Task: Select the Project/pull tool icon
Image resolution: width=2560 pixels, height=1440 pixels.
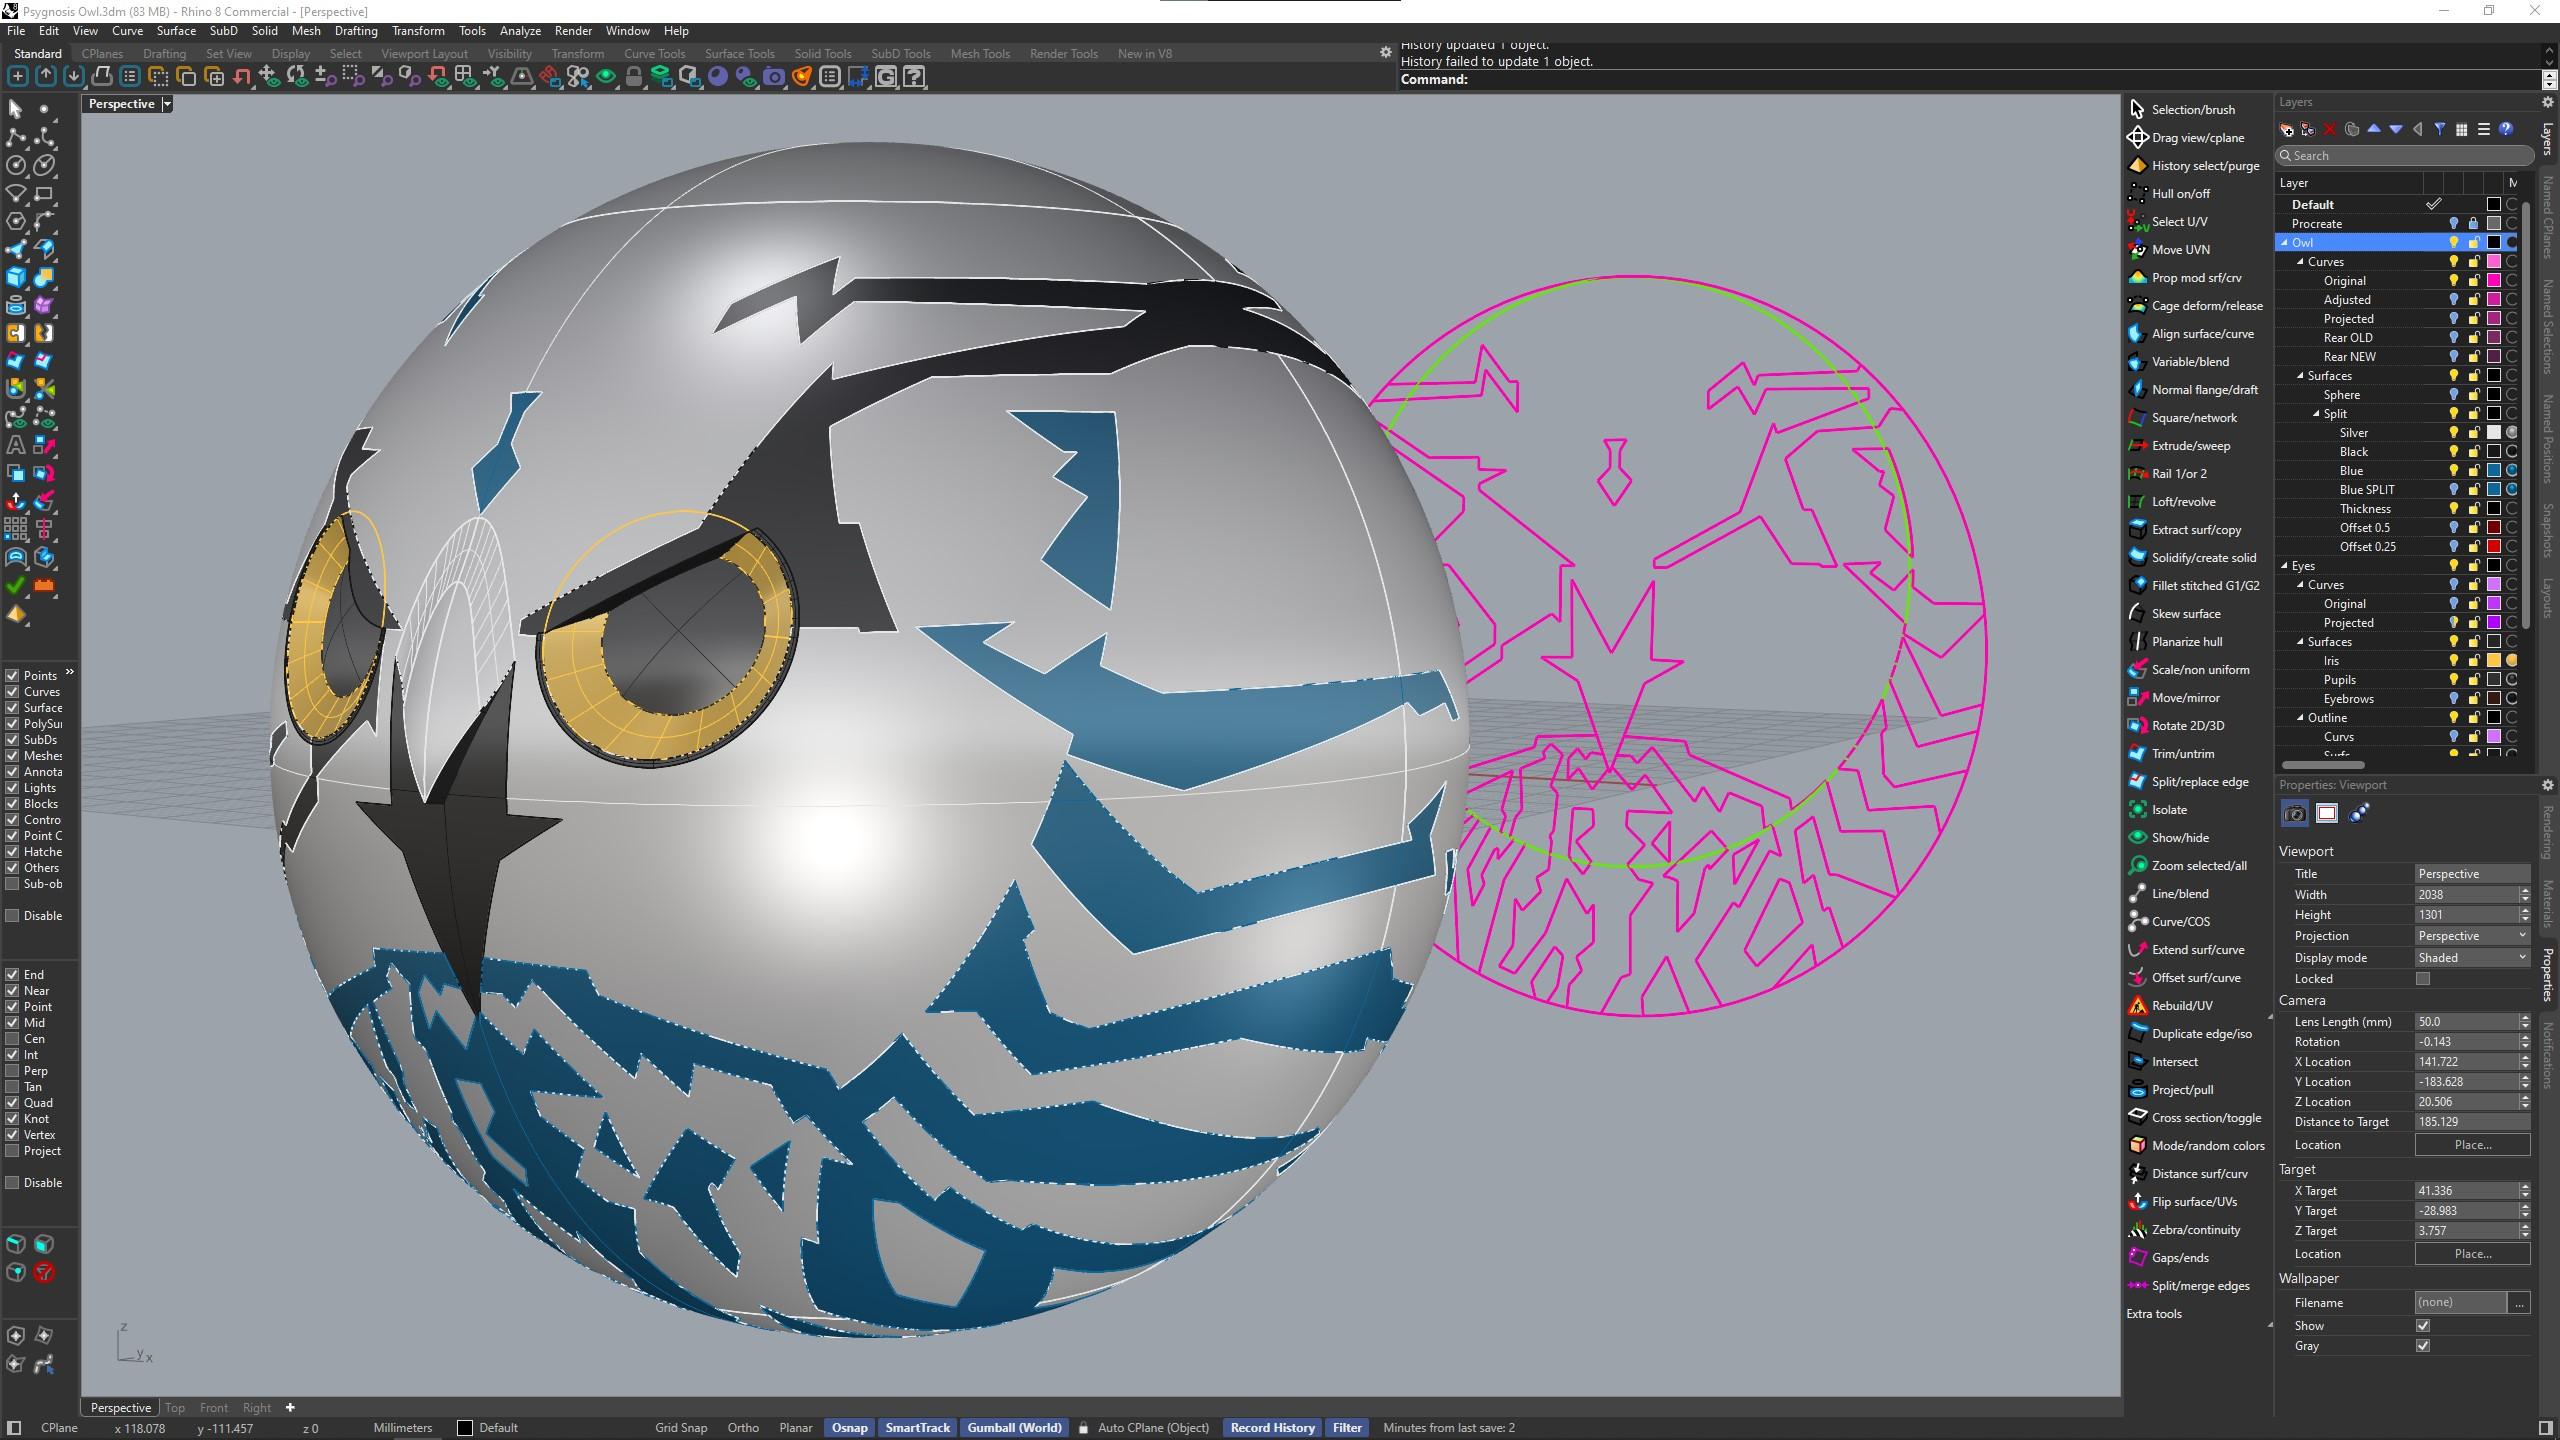Action: click(2138, 1090)
